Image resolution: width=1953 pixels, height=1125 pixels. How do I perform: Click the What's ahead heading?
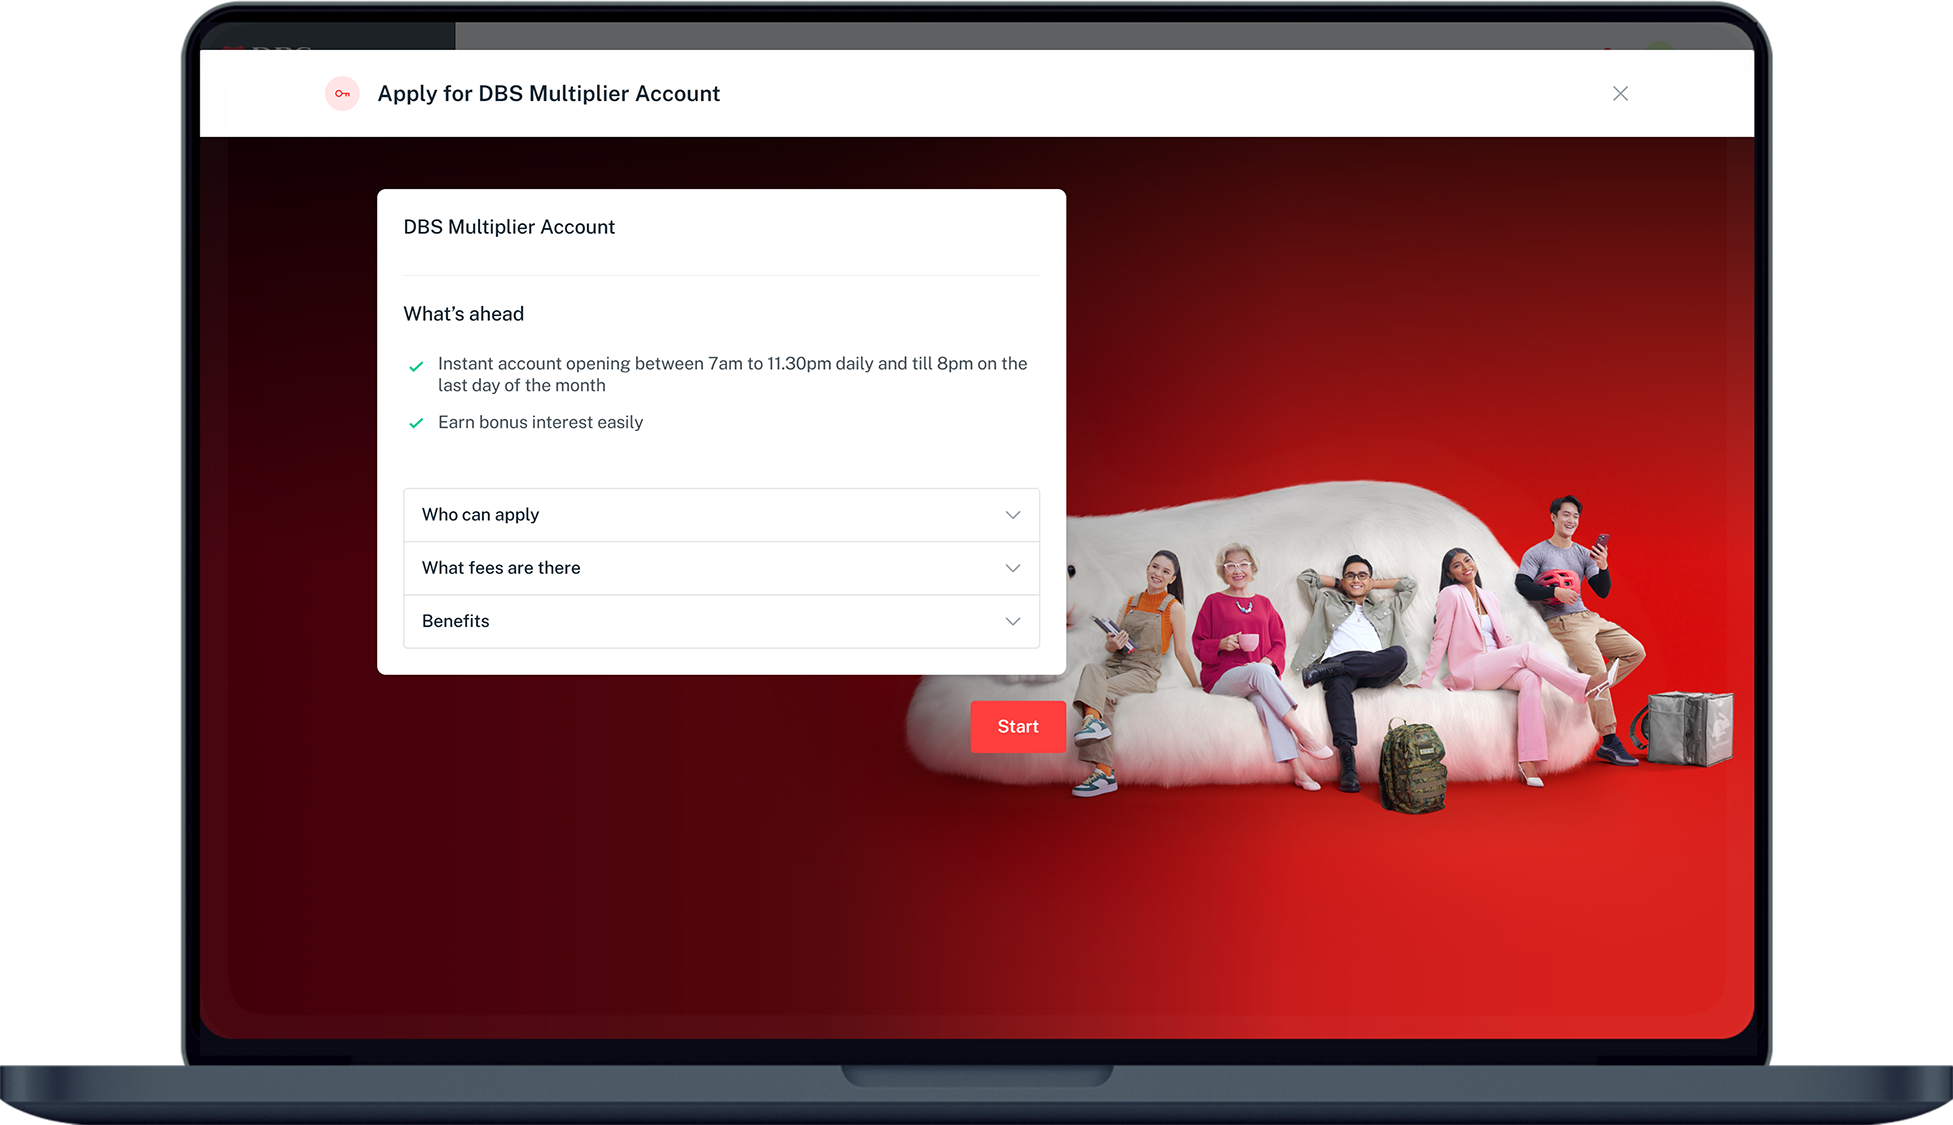[463, 314]
